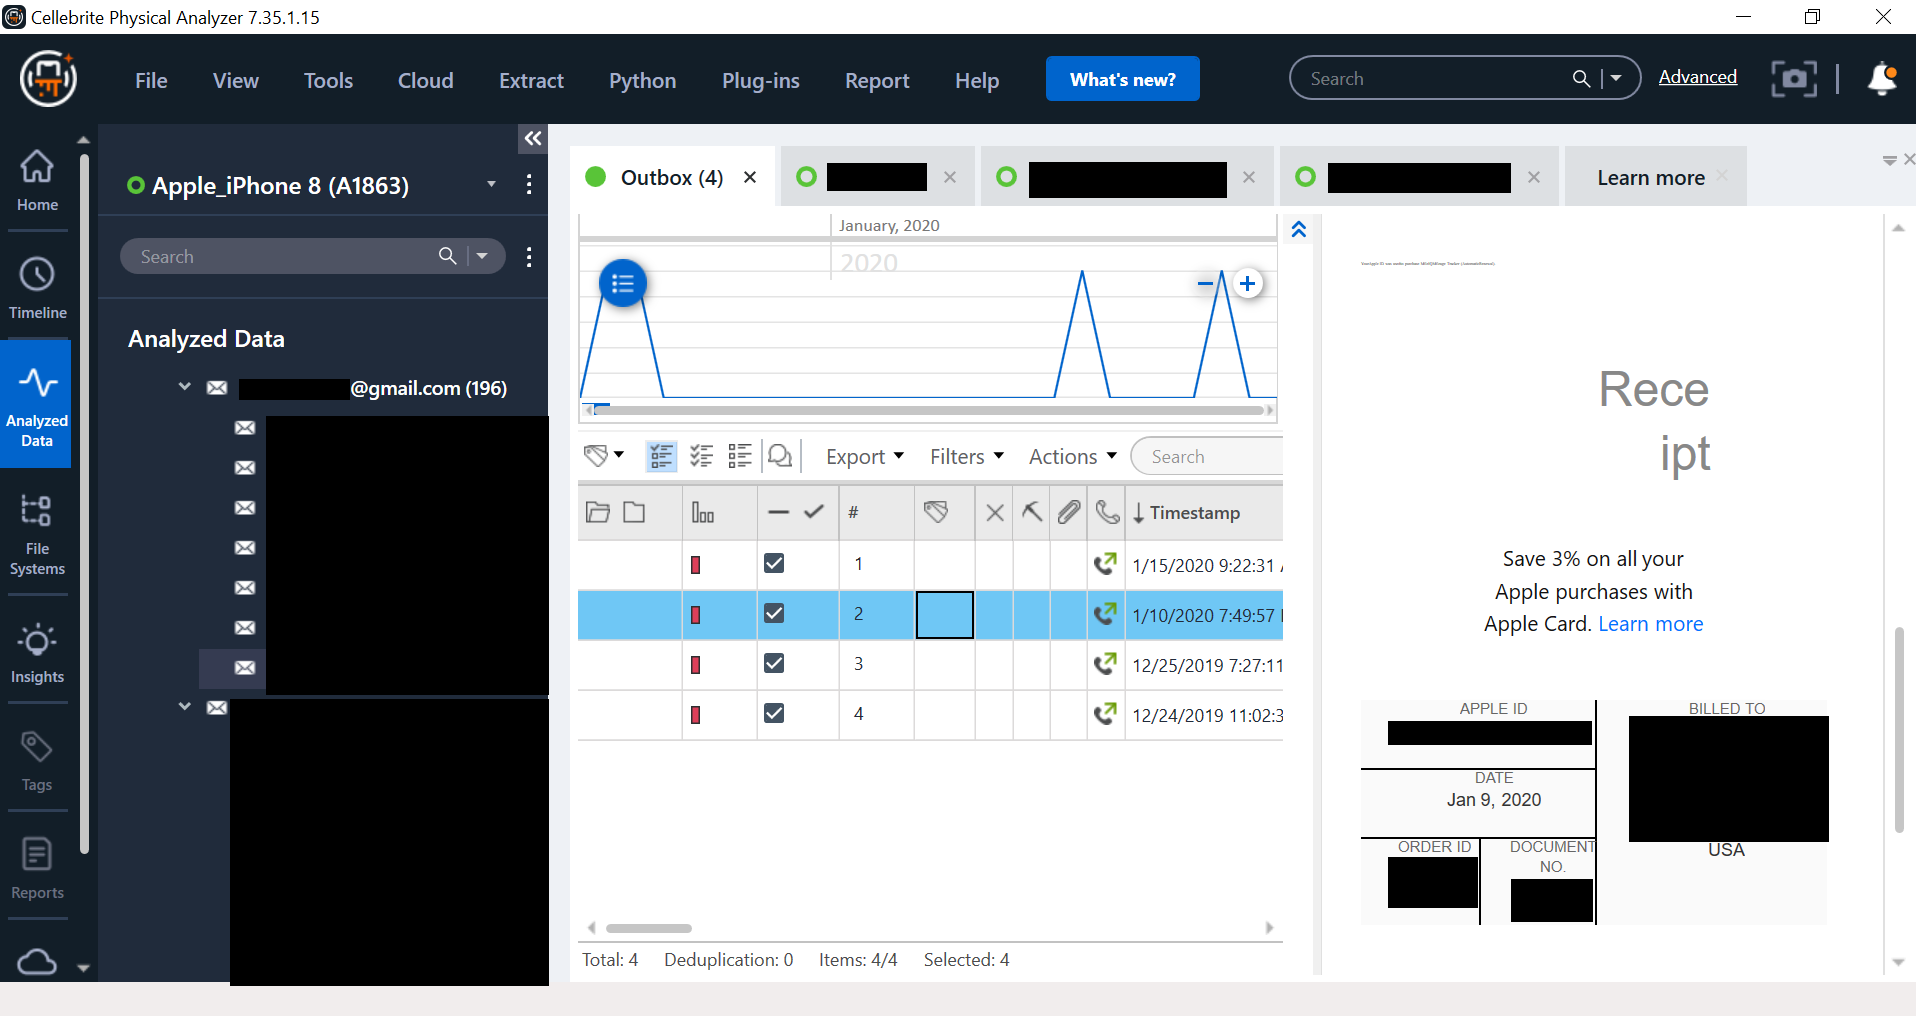Collapse the left panel with double-chevron

pos(533,138)
